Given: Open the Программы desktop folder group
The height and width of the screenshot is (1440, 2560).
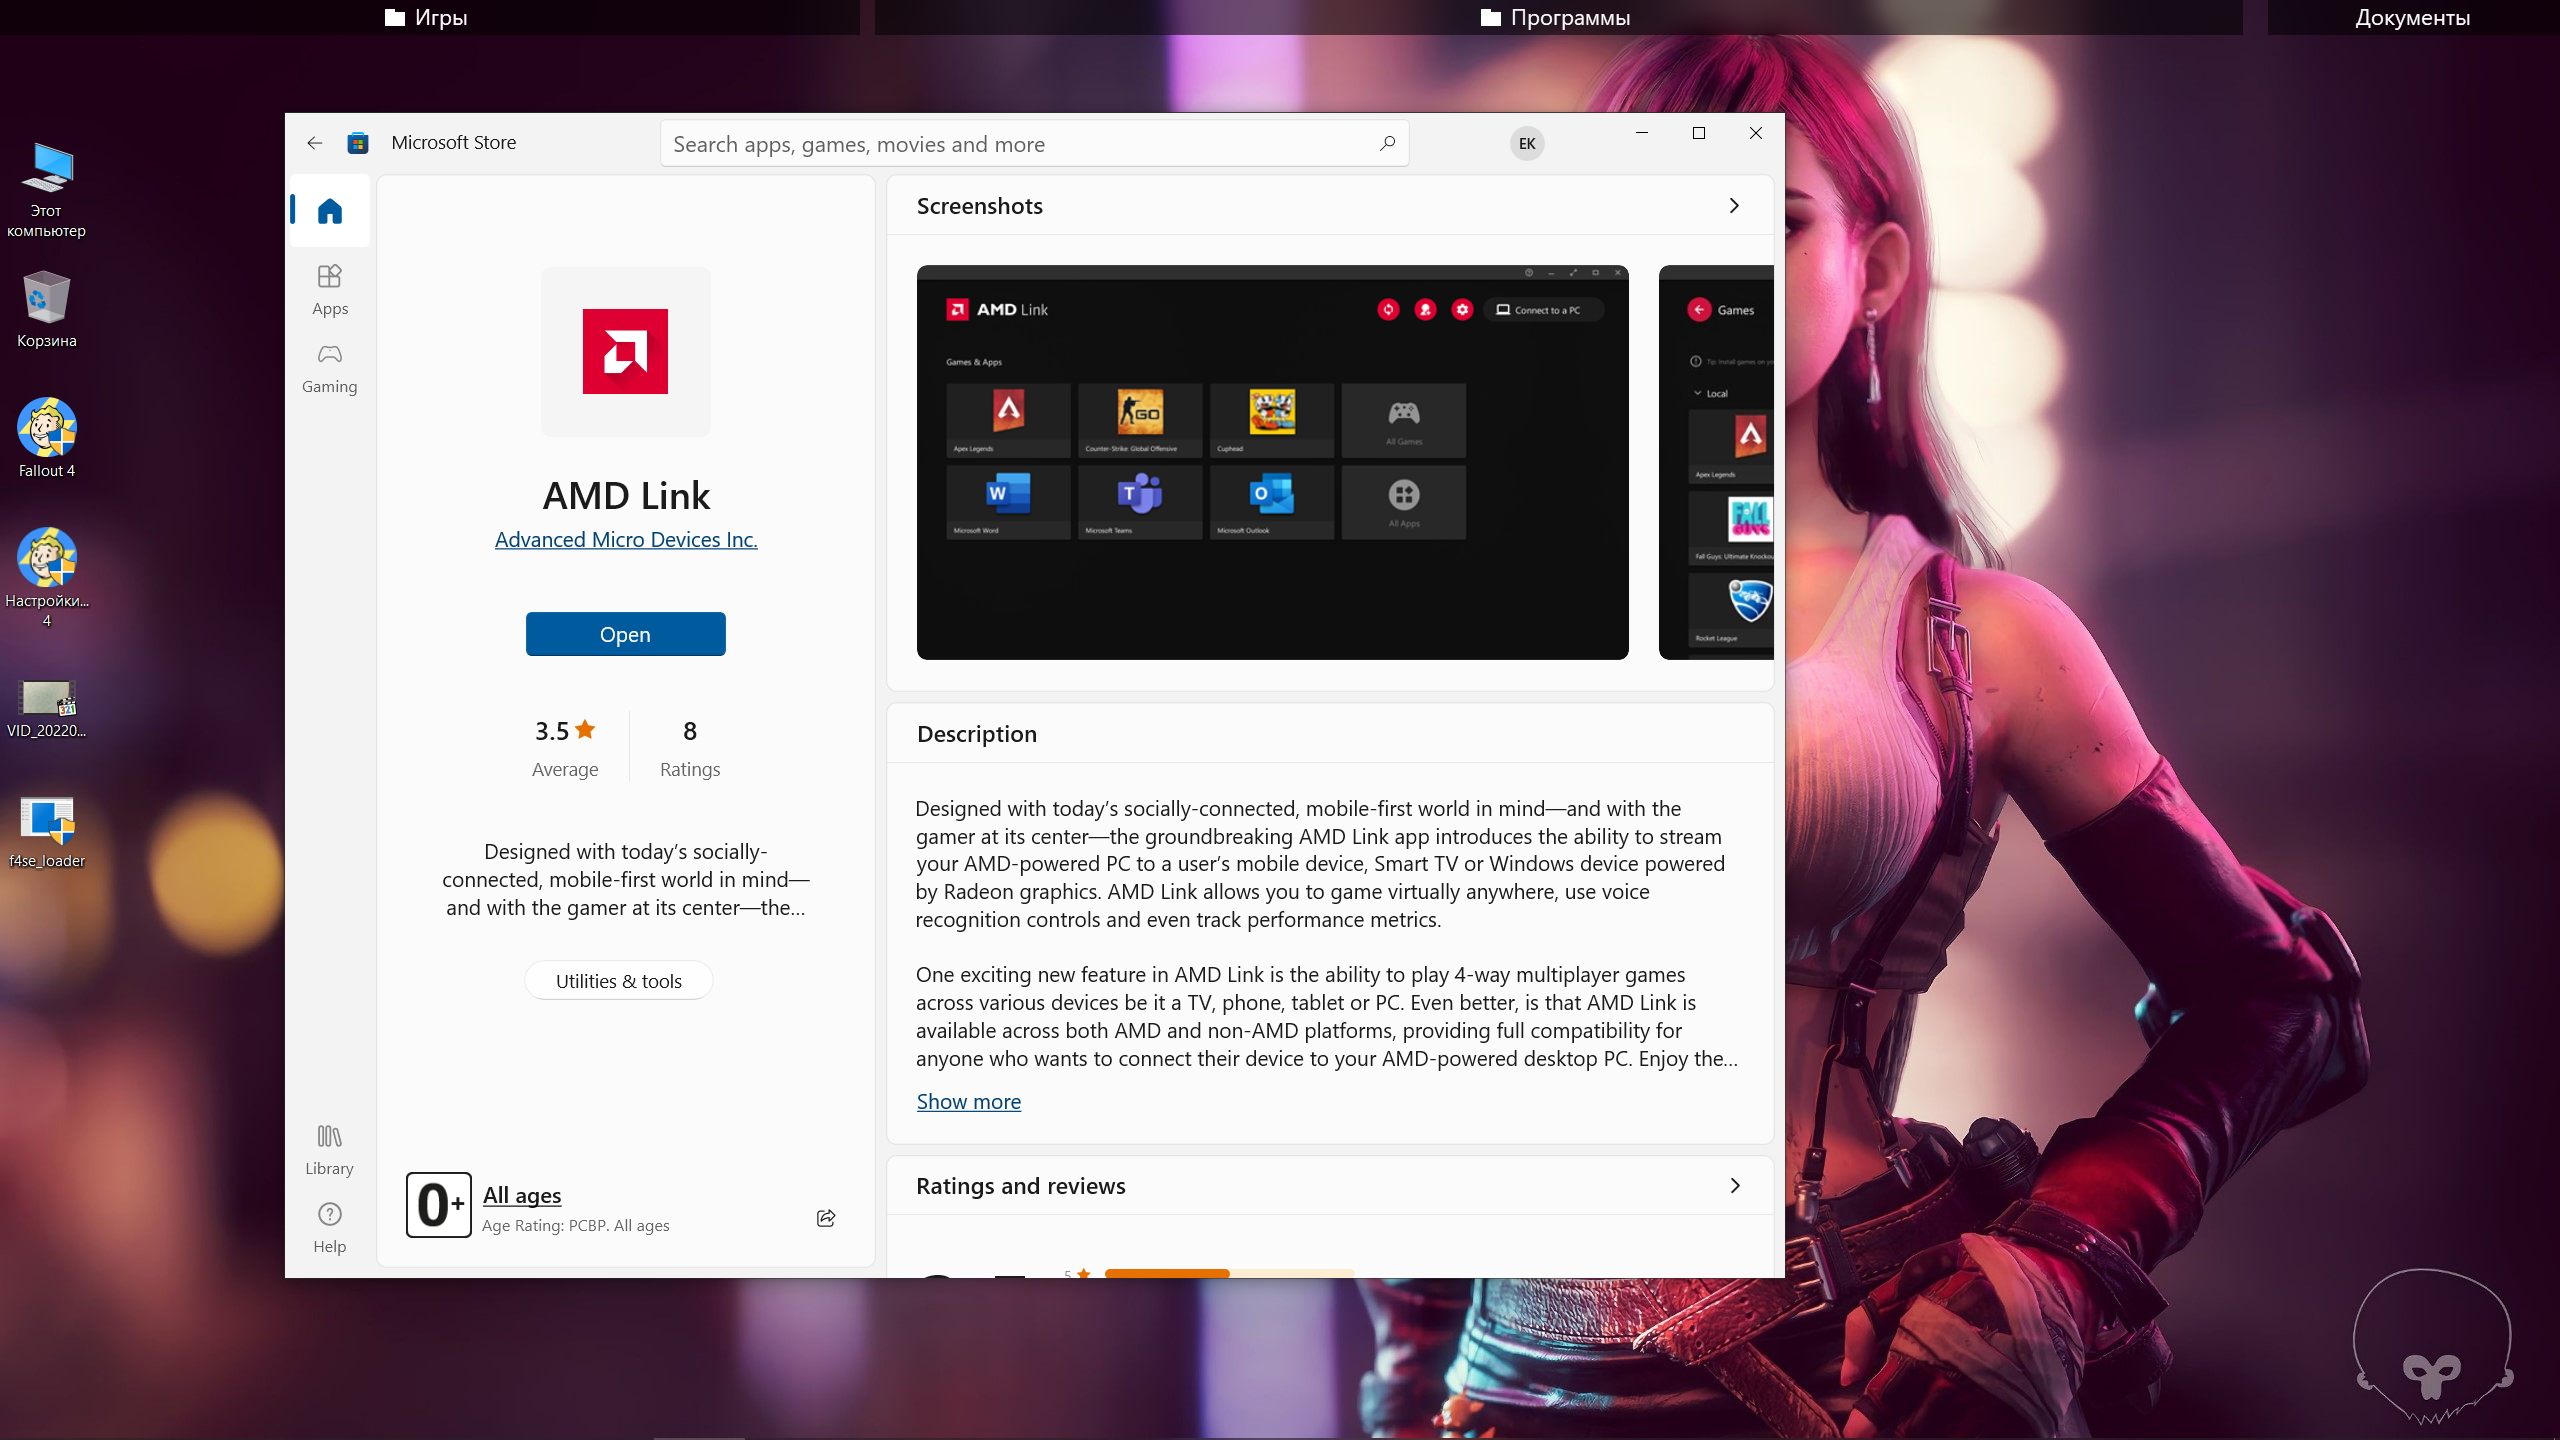Looking at the screenshot, I should click(x=1555, y=17).
